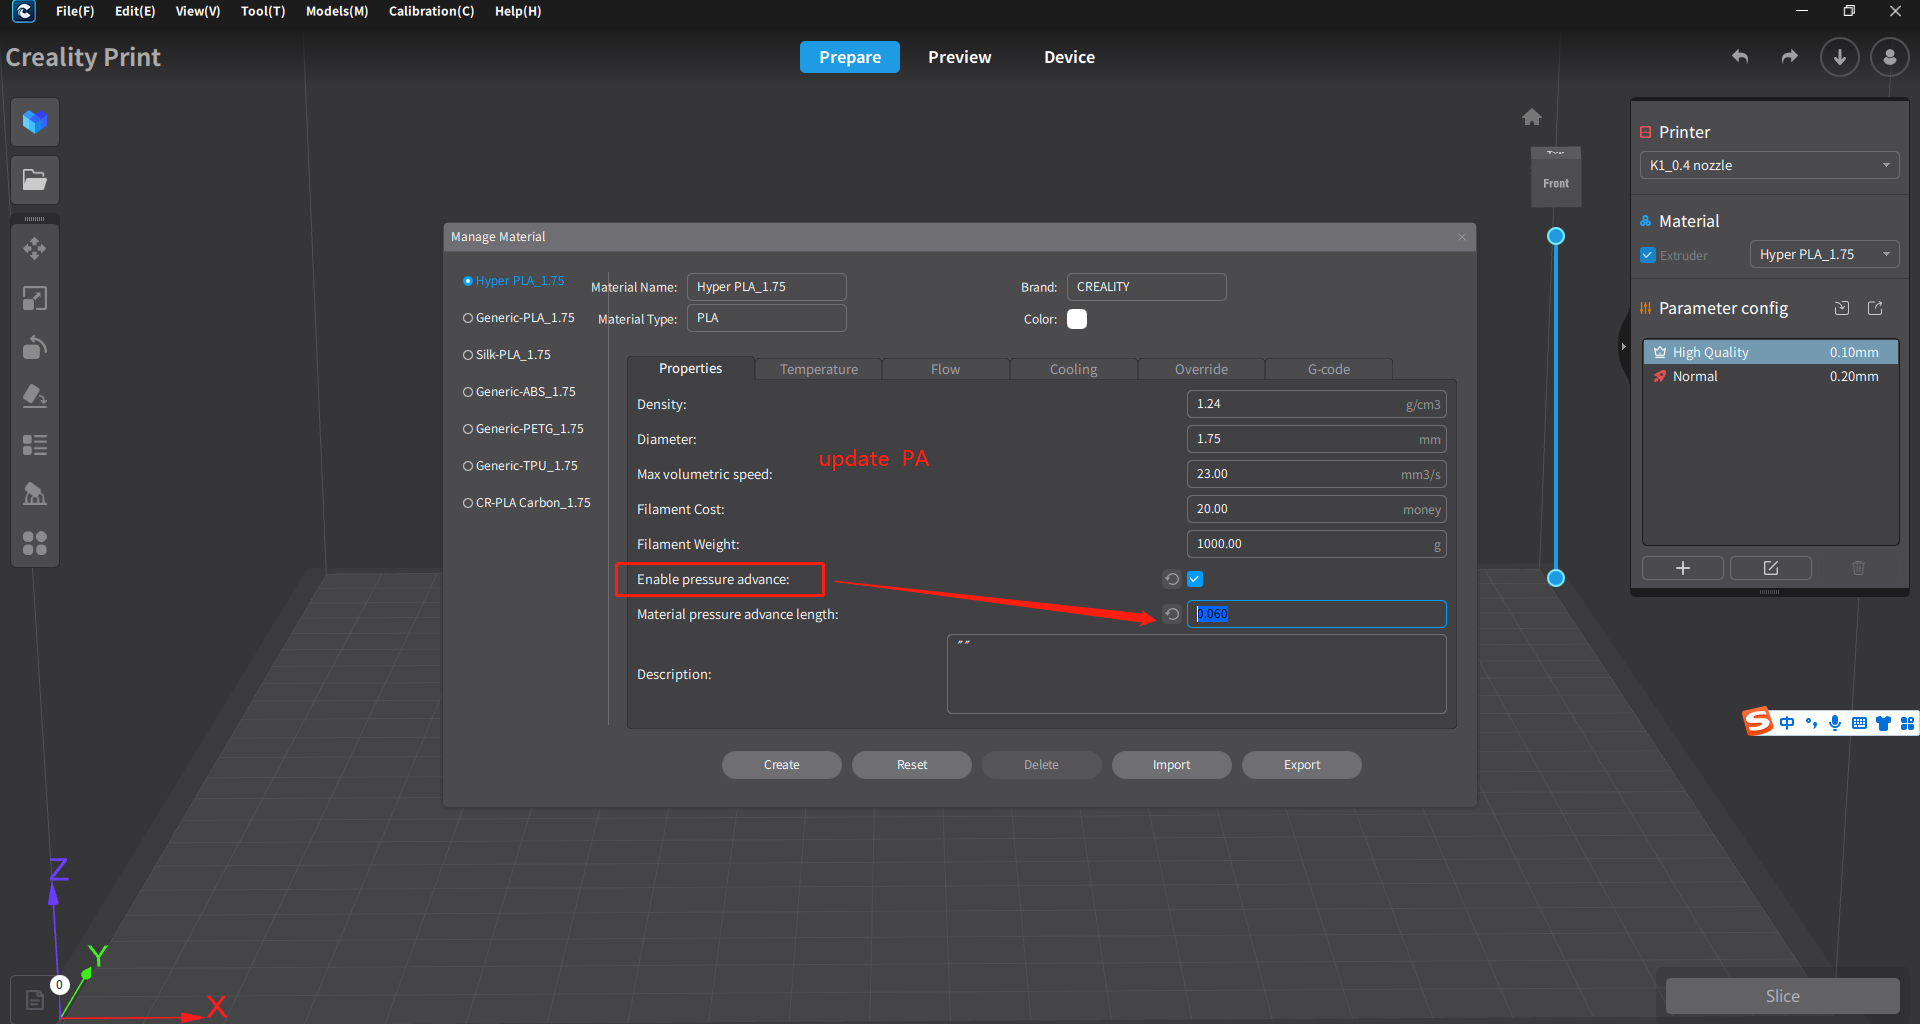Click the trash delete profile icon

1858,568
